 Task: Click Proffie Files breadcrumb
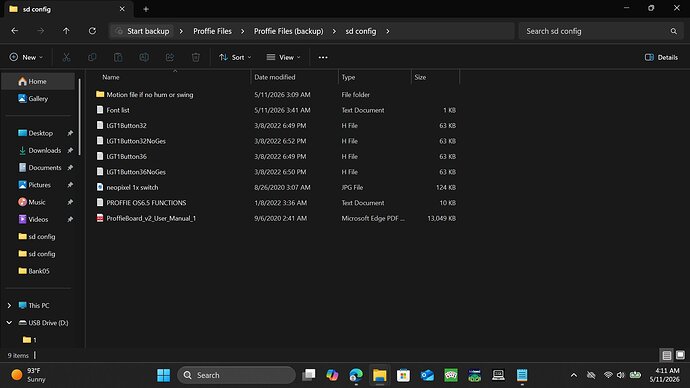click(212, 31)
